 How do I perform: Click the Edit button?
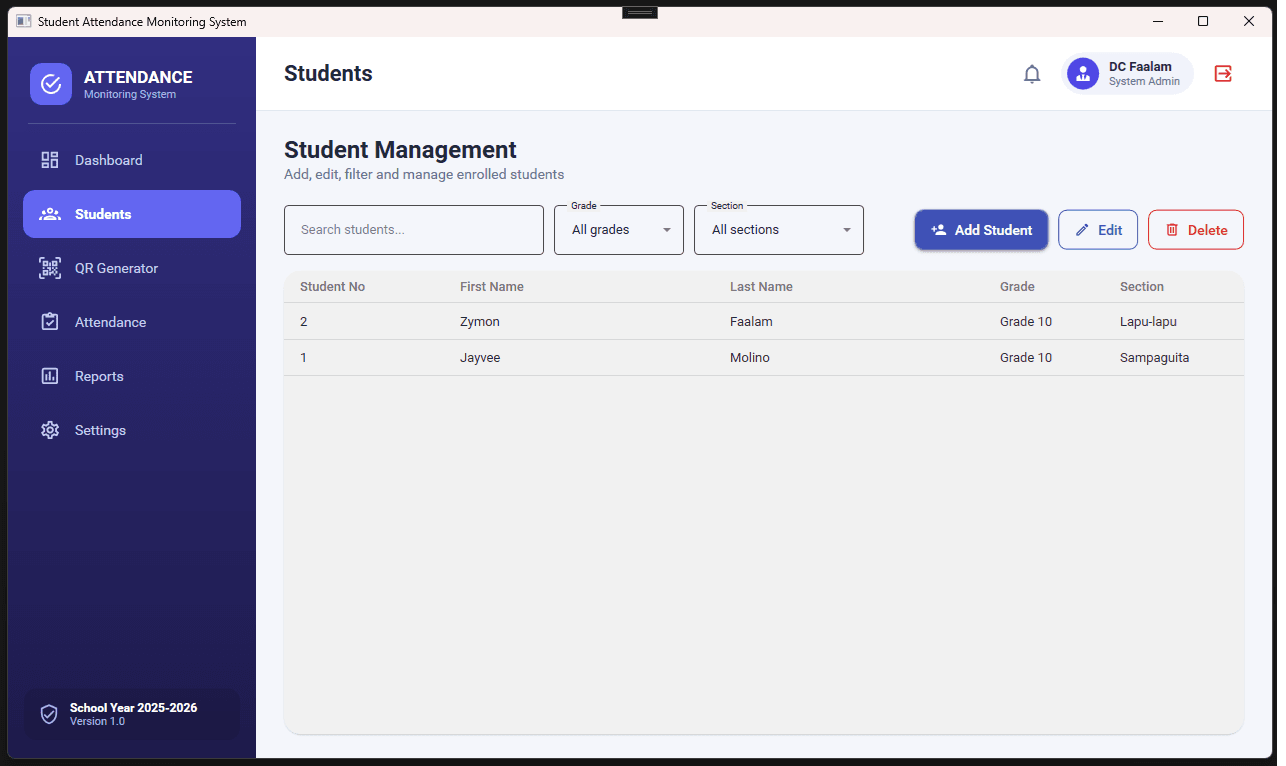(1098, 230)
